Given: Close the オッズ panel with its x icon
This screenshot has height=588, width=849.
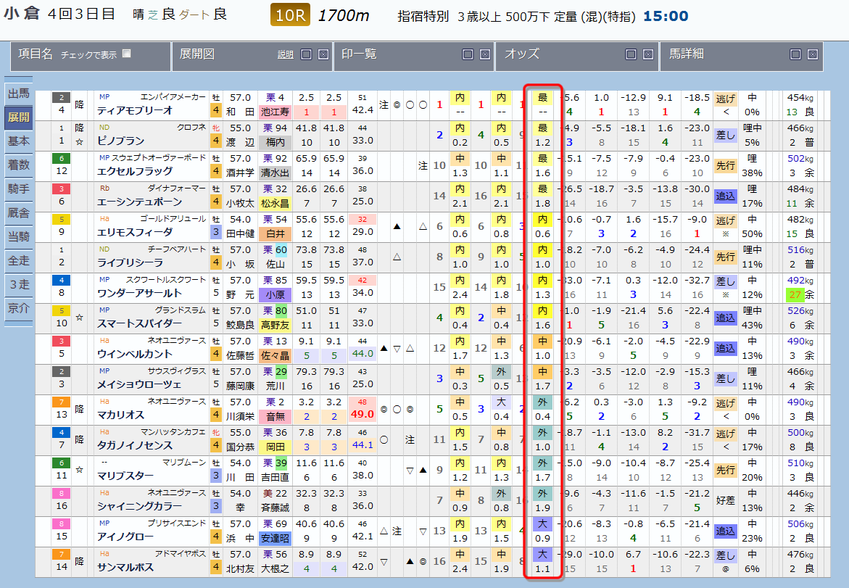Looking at the screenshot, I should pos(648,54).
